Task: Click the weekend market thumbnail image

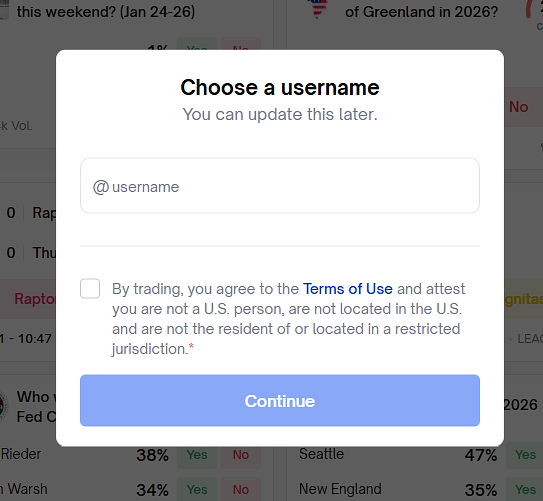Action: (4, 10)
